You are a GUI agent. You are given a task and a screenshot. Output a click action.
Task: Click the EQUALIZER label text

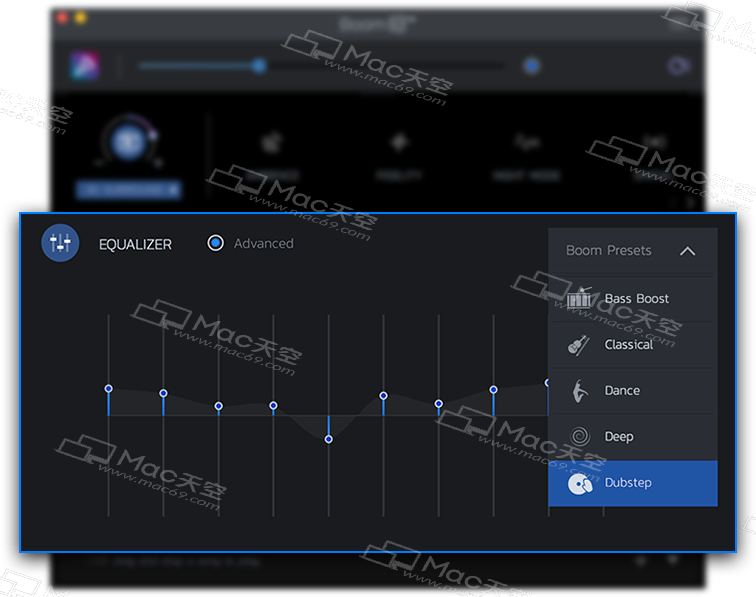(135, 244)
